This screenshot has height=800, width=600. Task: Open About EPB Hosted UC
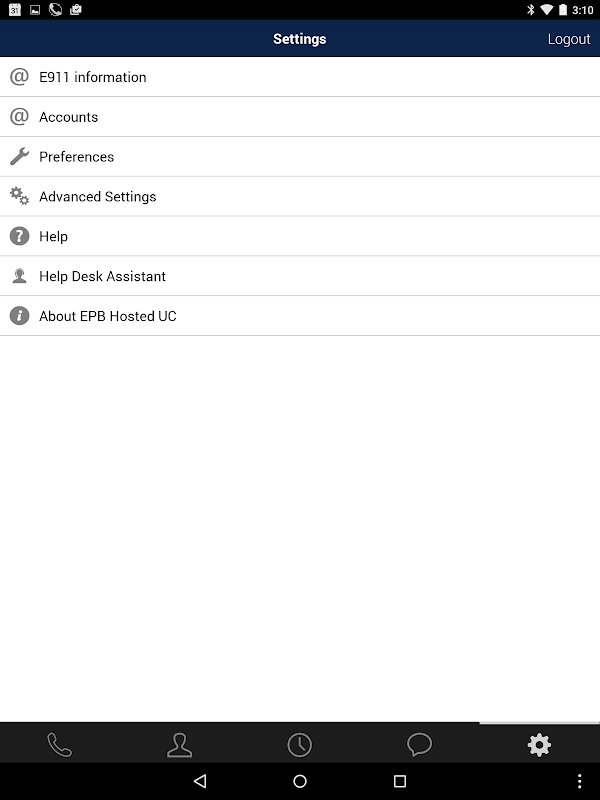click(108, 316)
